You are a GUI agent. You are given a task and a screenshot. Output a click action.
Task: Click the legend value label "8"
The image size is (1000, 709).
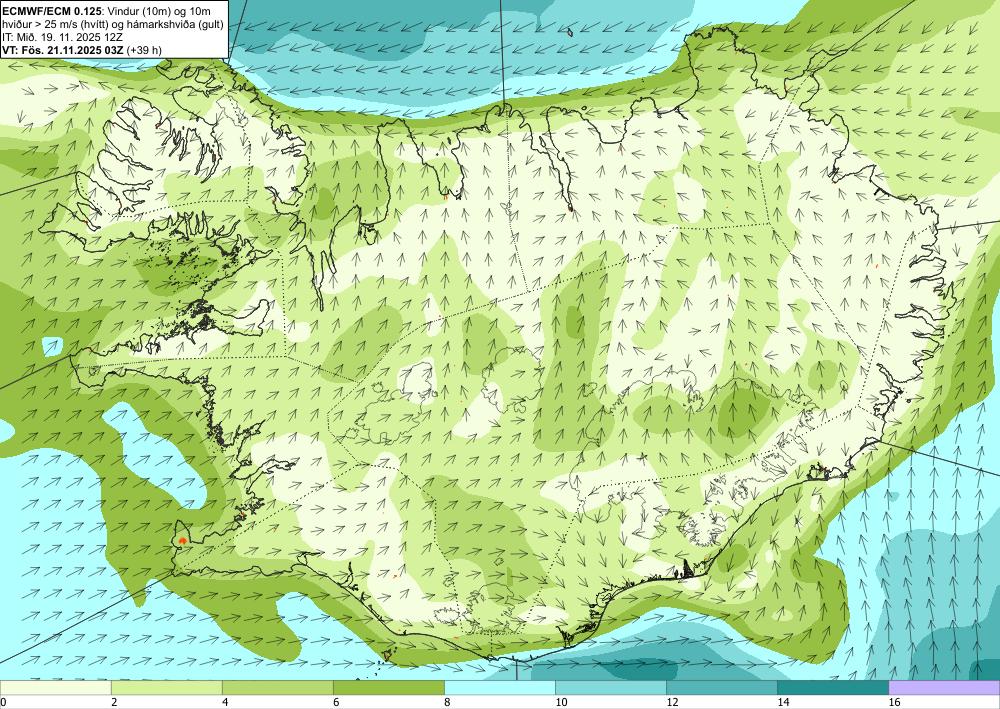coord(447,702)
